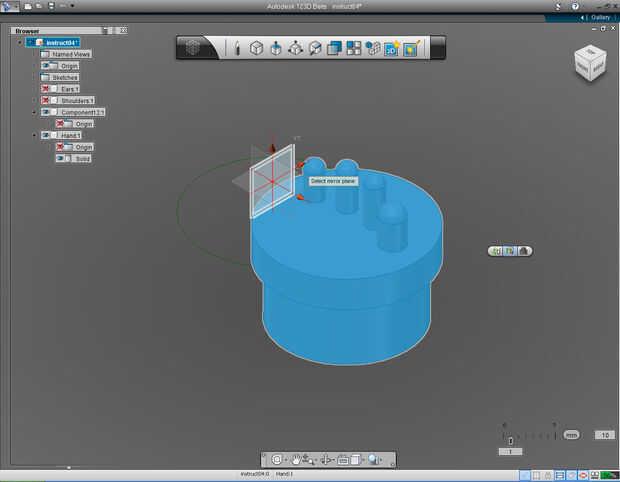Open the undo dropdown arrow in title bar

[72, 6]
